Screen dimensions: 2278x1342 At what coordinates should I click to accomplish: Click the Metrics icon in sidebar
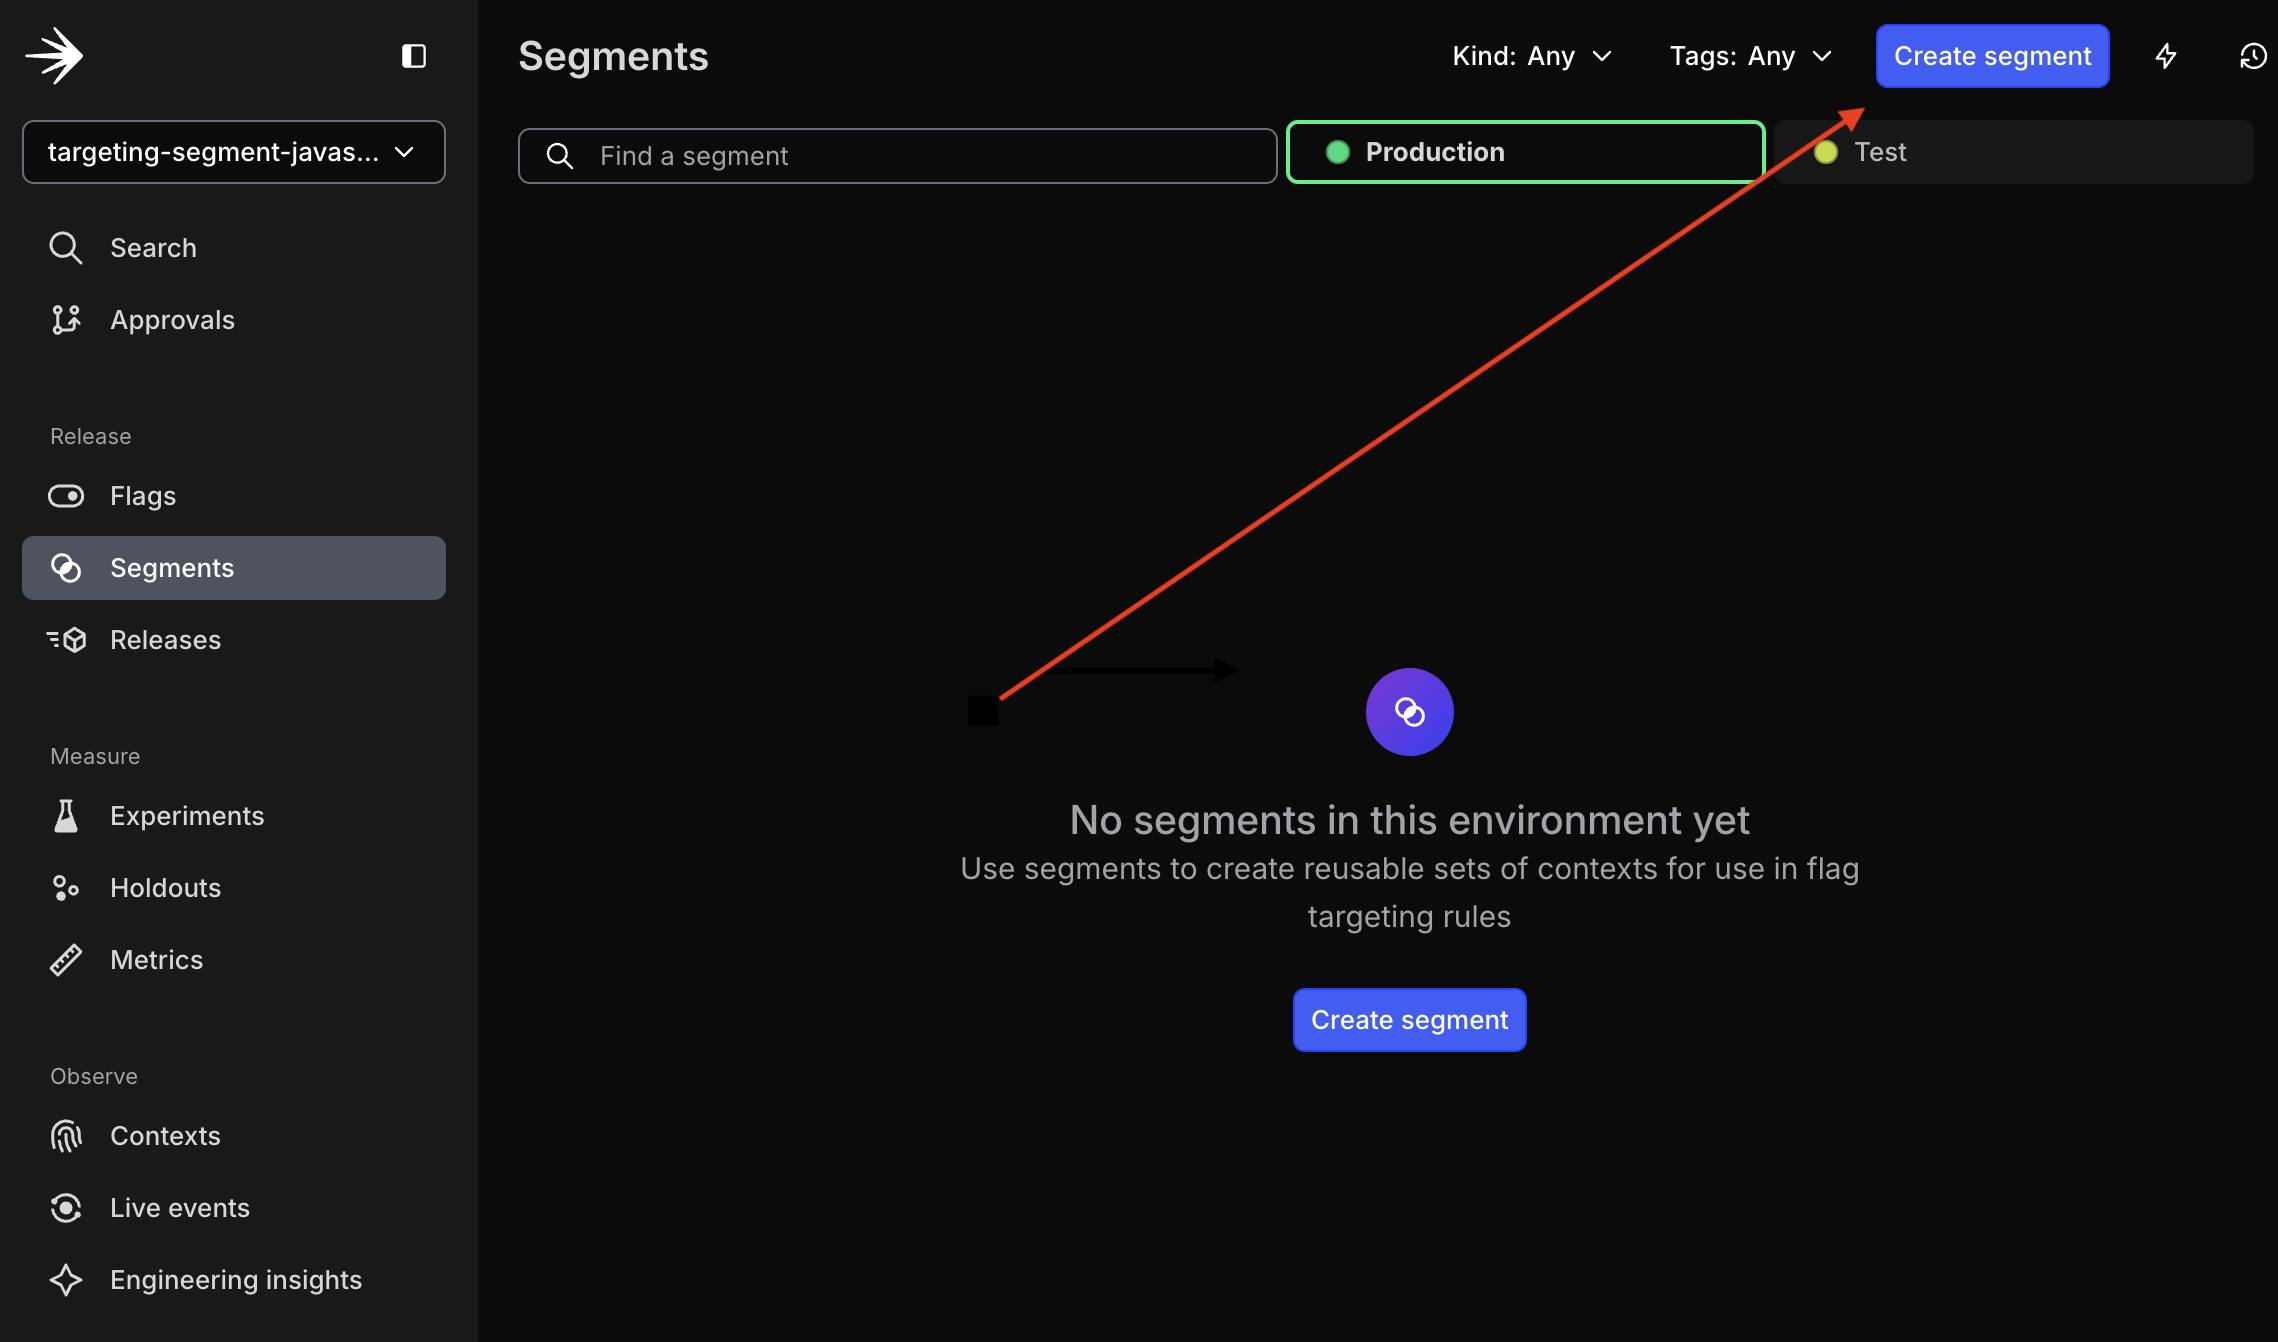tap(64, 960)
